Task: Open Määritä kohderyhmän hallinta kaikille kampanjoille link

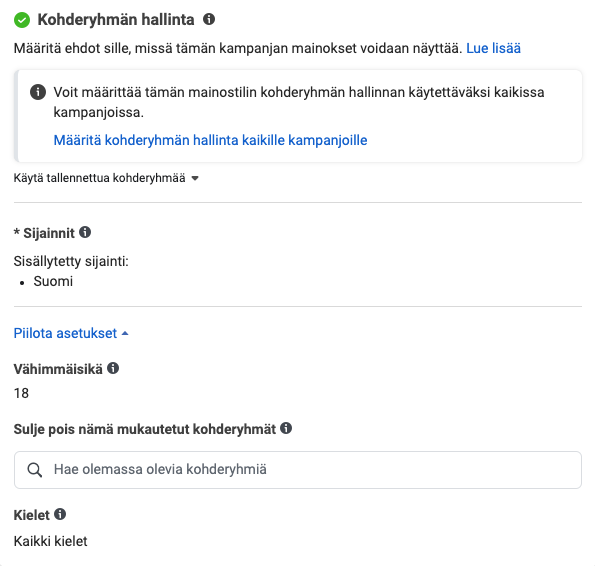Action: pyautogui.click(x=210, y=140)
